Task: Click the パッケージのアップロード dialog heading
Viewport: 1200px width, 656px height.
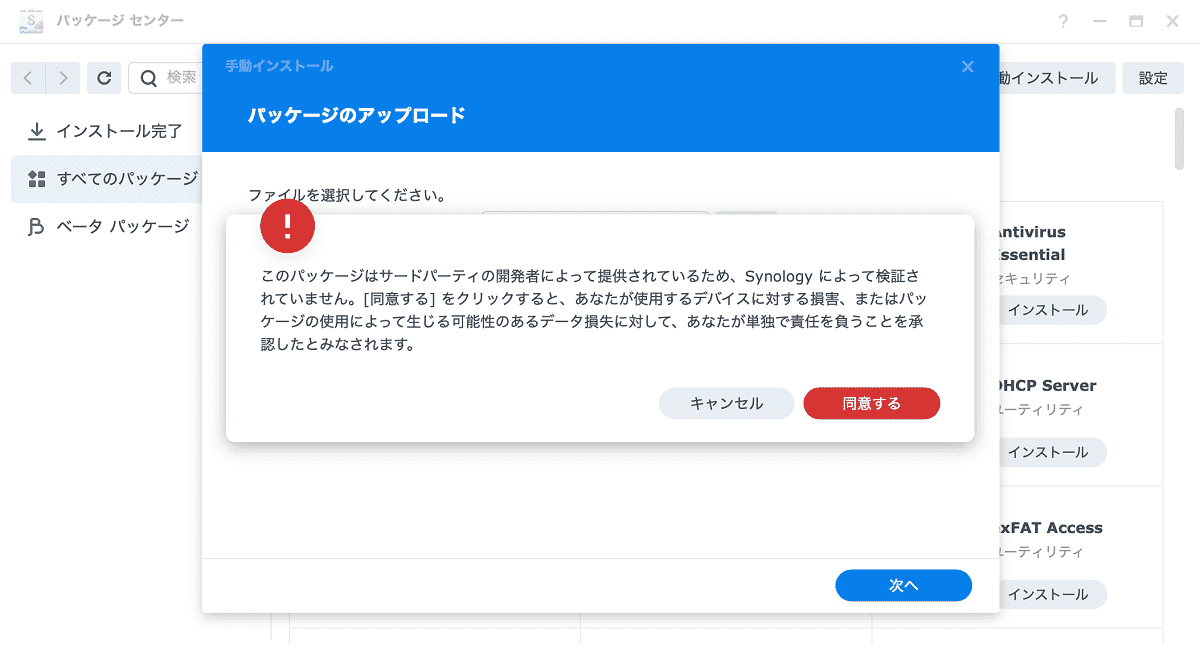Action: point(357,115)
